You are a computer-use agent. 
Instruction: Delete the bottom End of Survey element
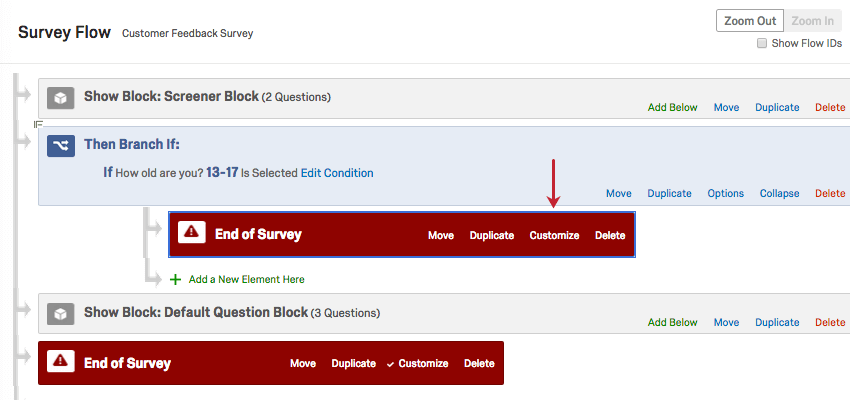(x=479, y=364)
